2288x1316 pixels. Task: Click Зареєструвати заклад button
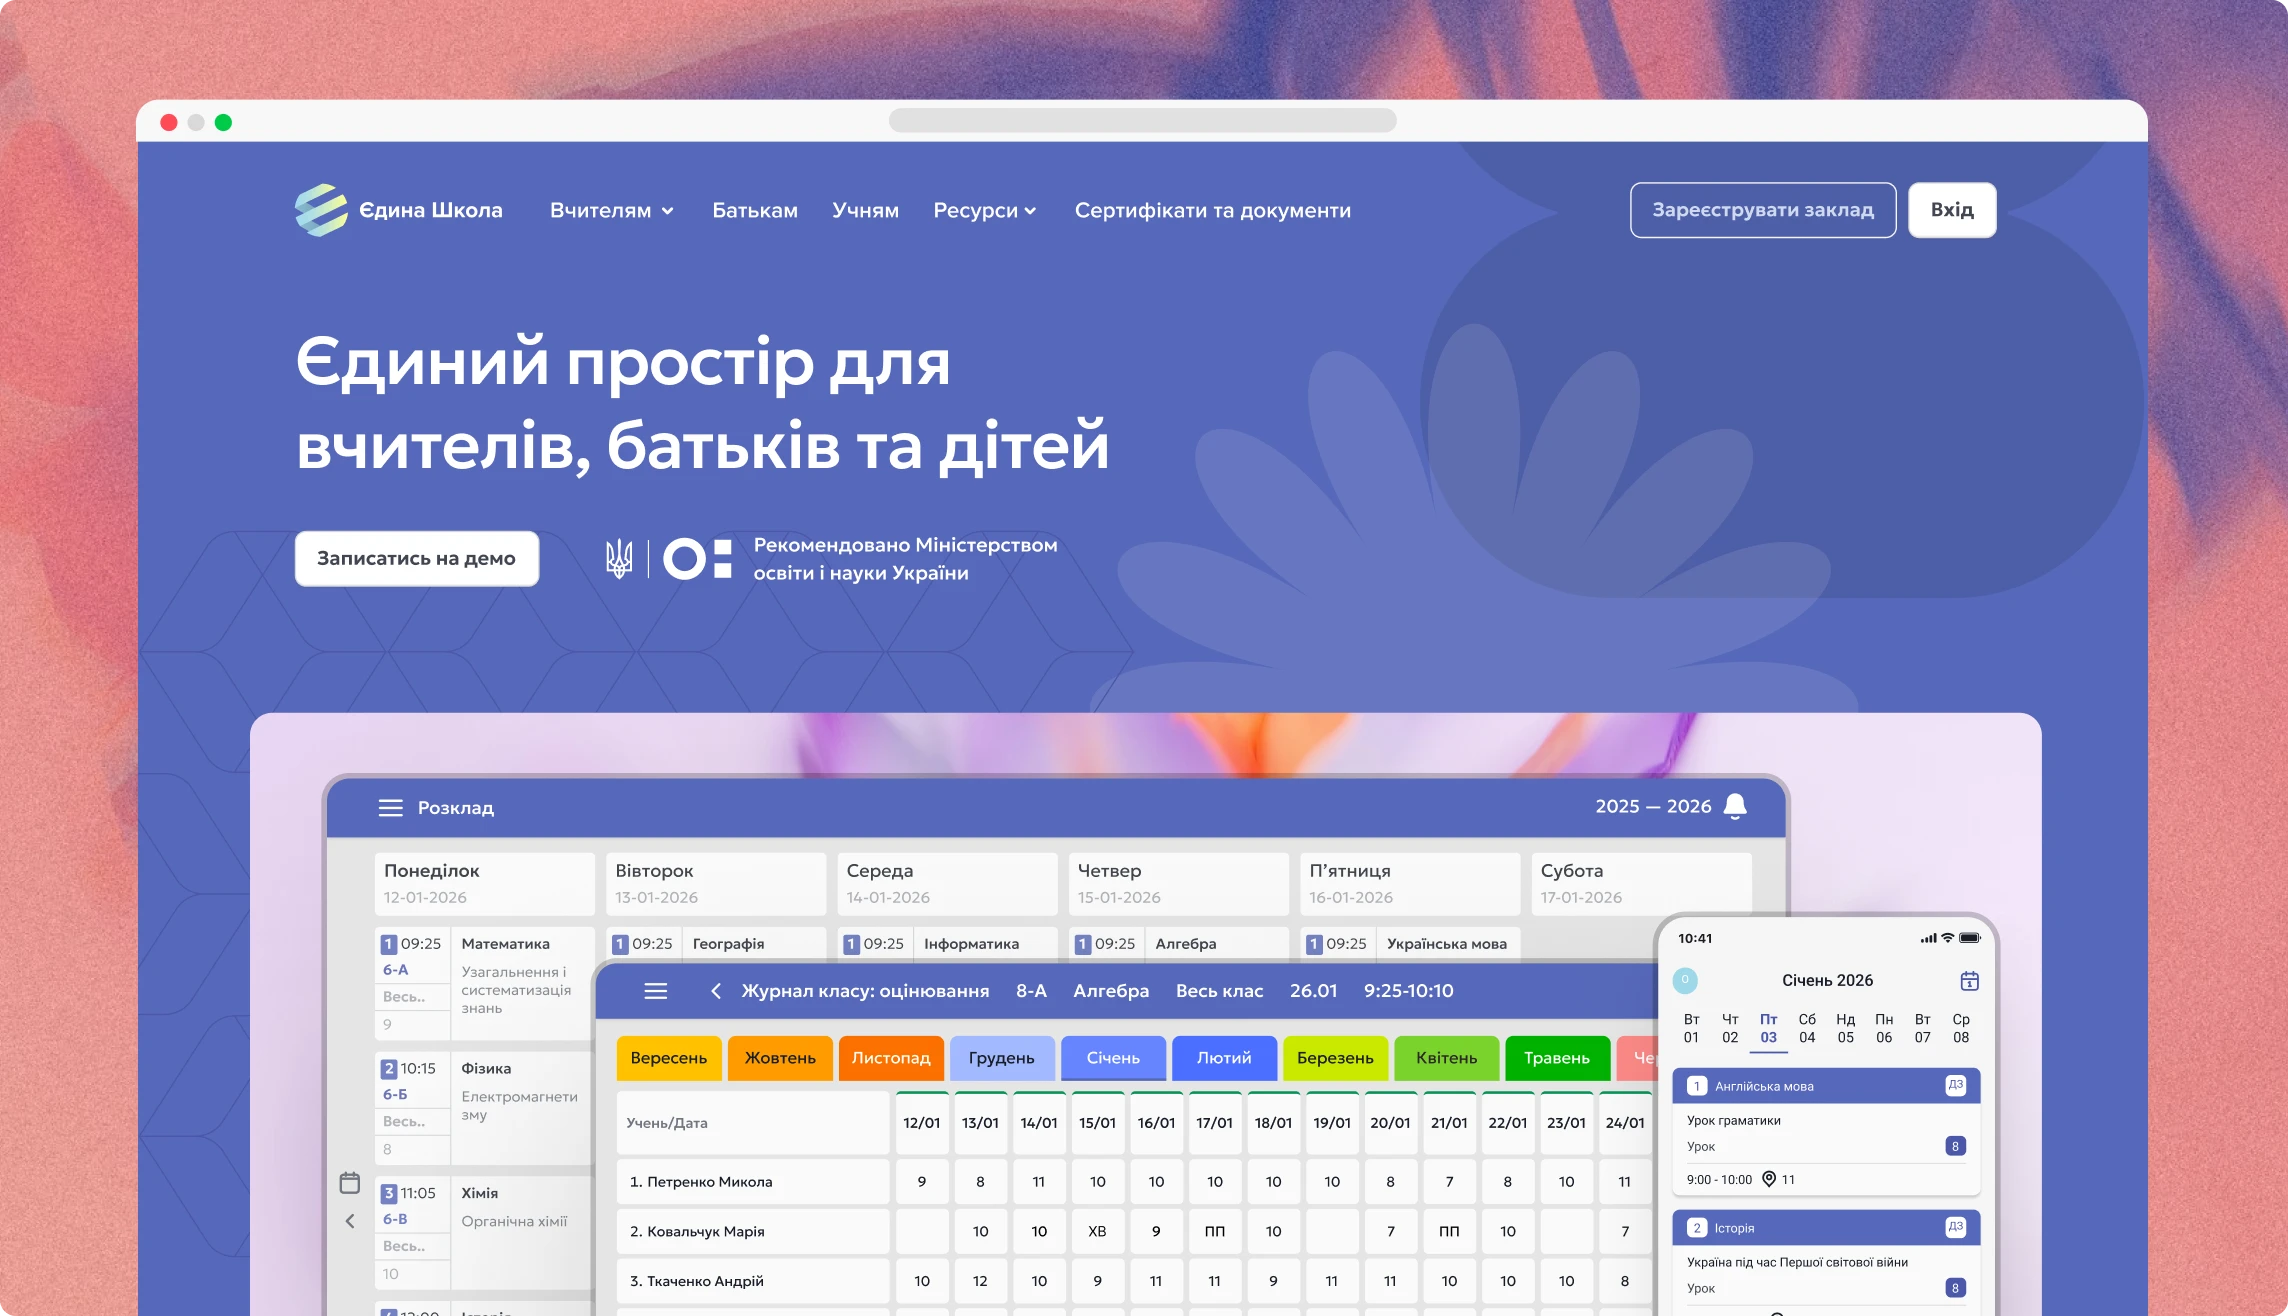point(1763,210)
